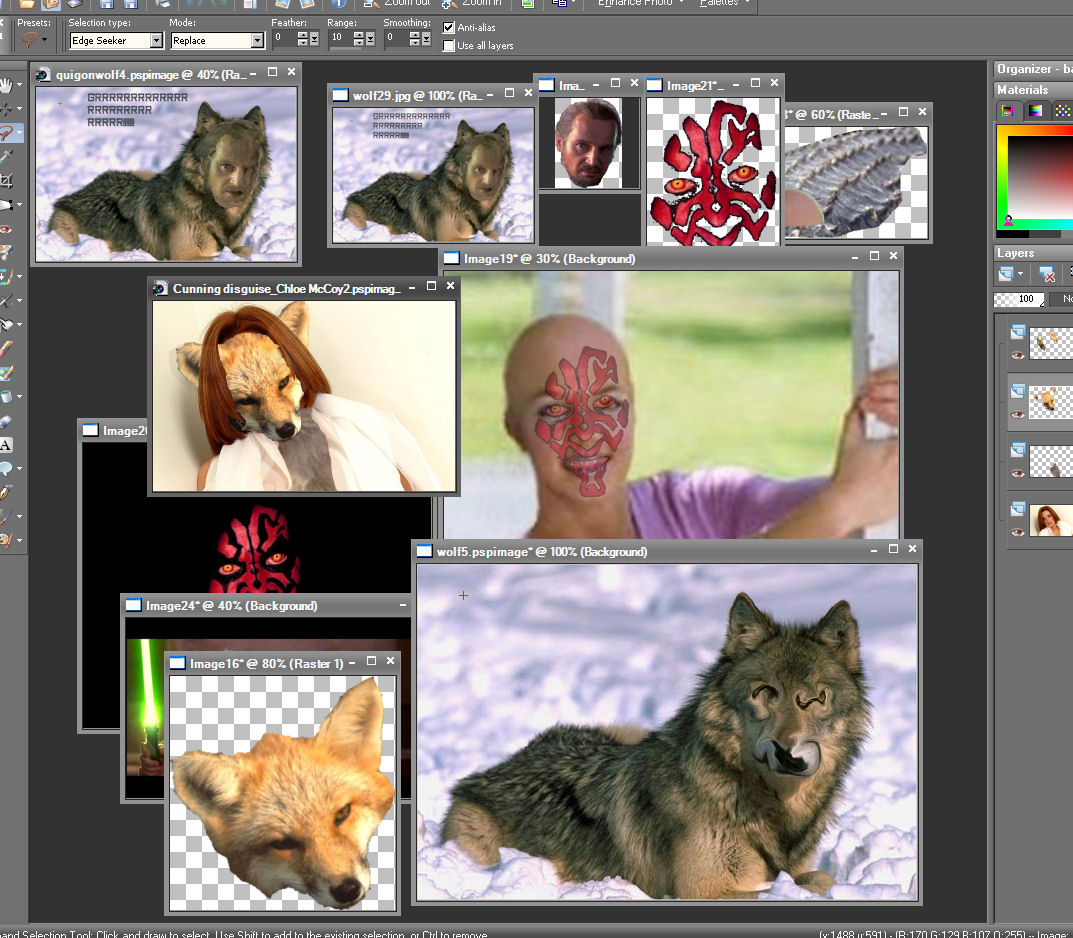Click the Range spinner arrows

click(x=359, y=39)
